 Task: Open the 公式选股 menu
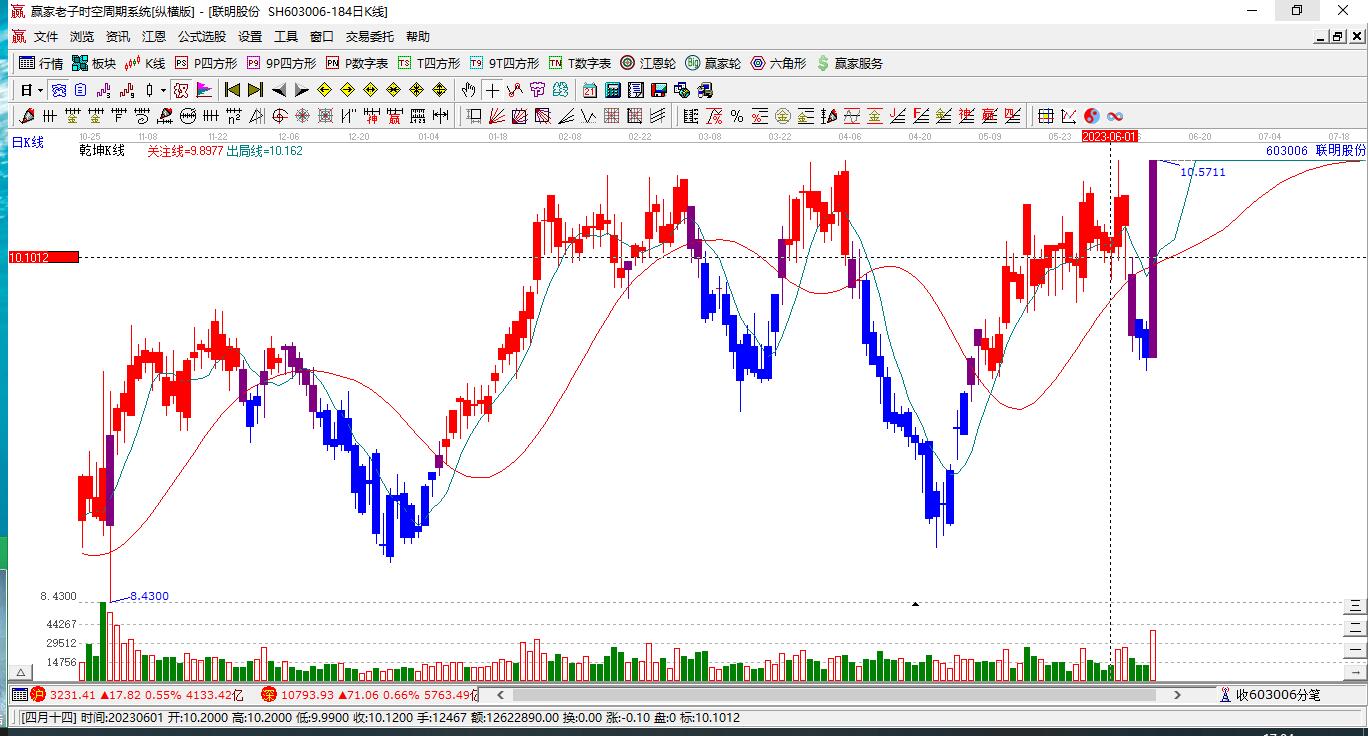pos(202,37)
